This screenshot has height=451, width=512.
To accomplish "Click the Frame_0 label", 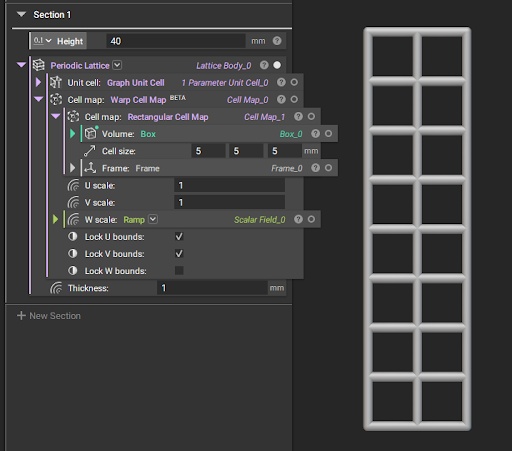I will (287, 168).
